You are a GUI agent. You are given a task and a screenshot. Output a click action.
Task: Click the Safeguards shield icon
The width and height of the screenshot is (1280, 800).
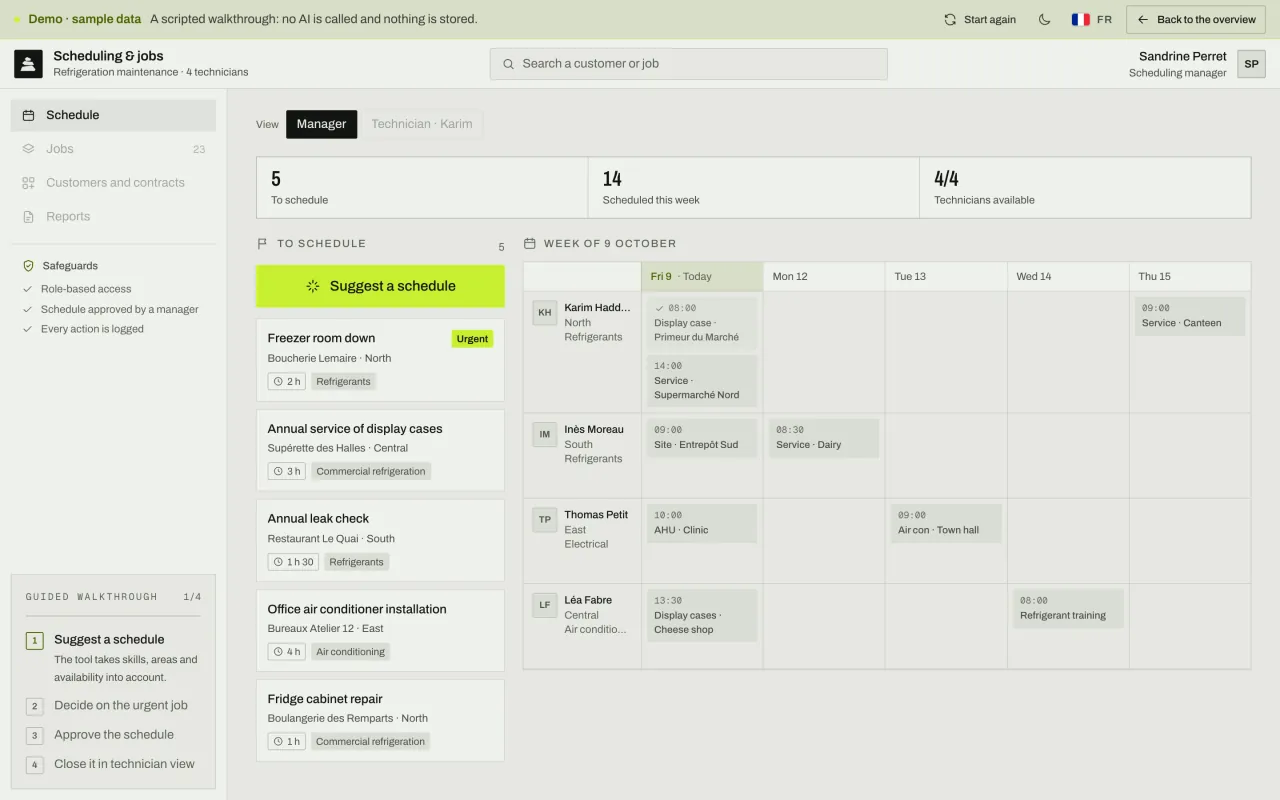pos(28,266)
